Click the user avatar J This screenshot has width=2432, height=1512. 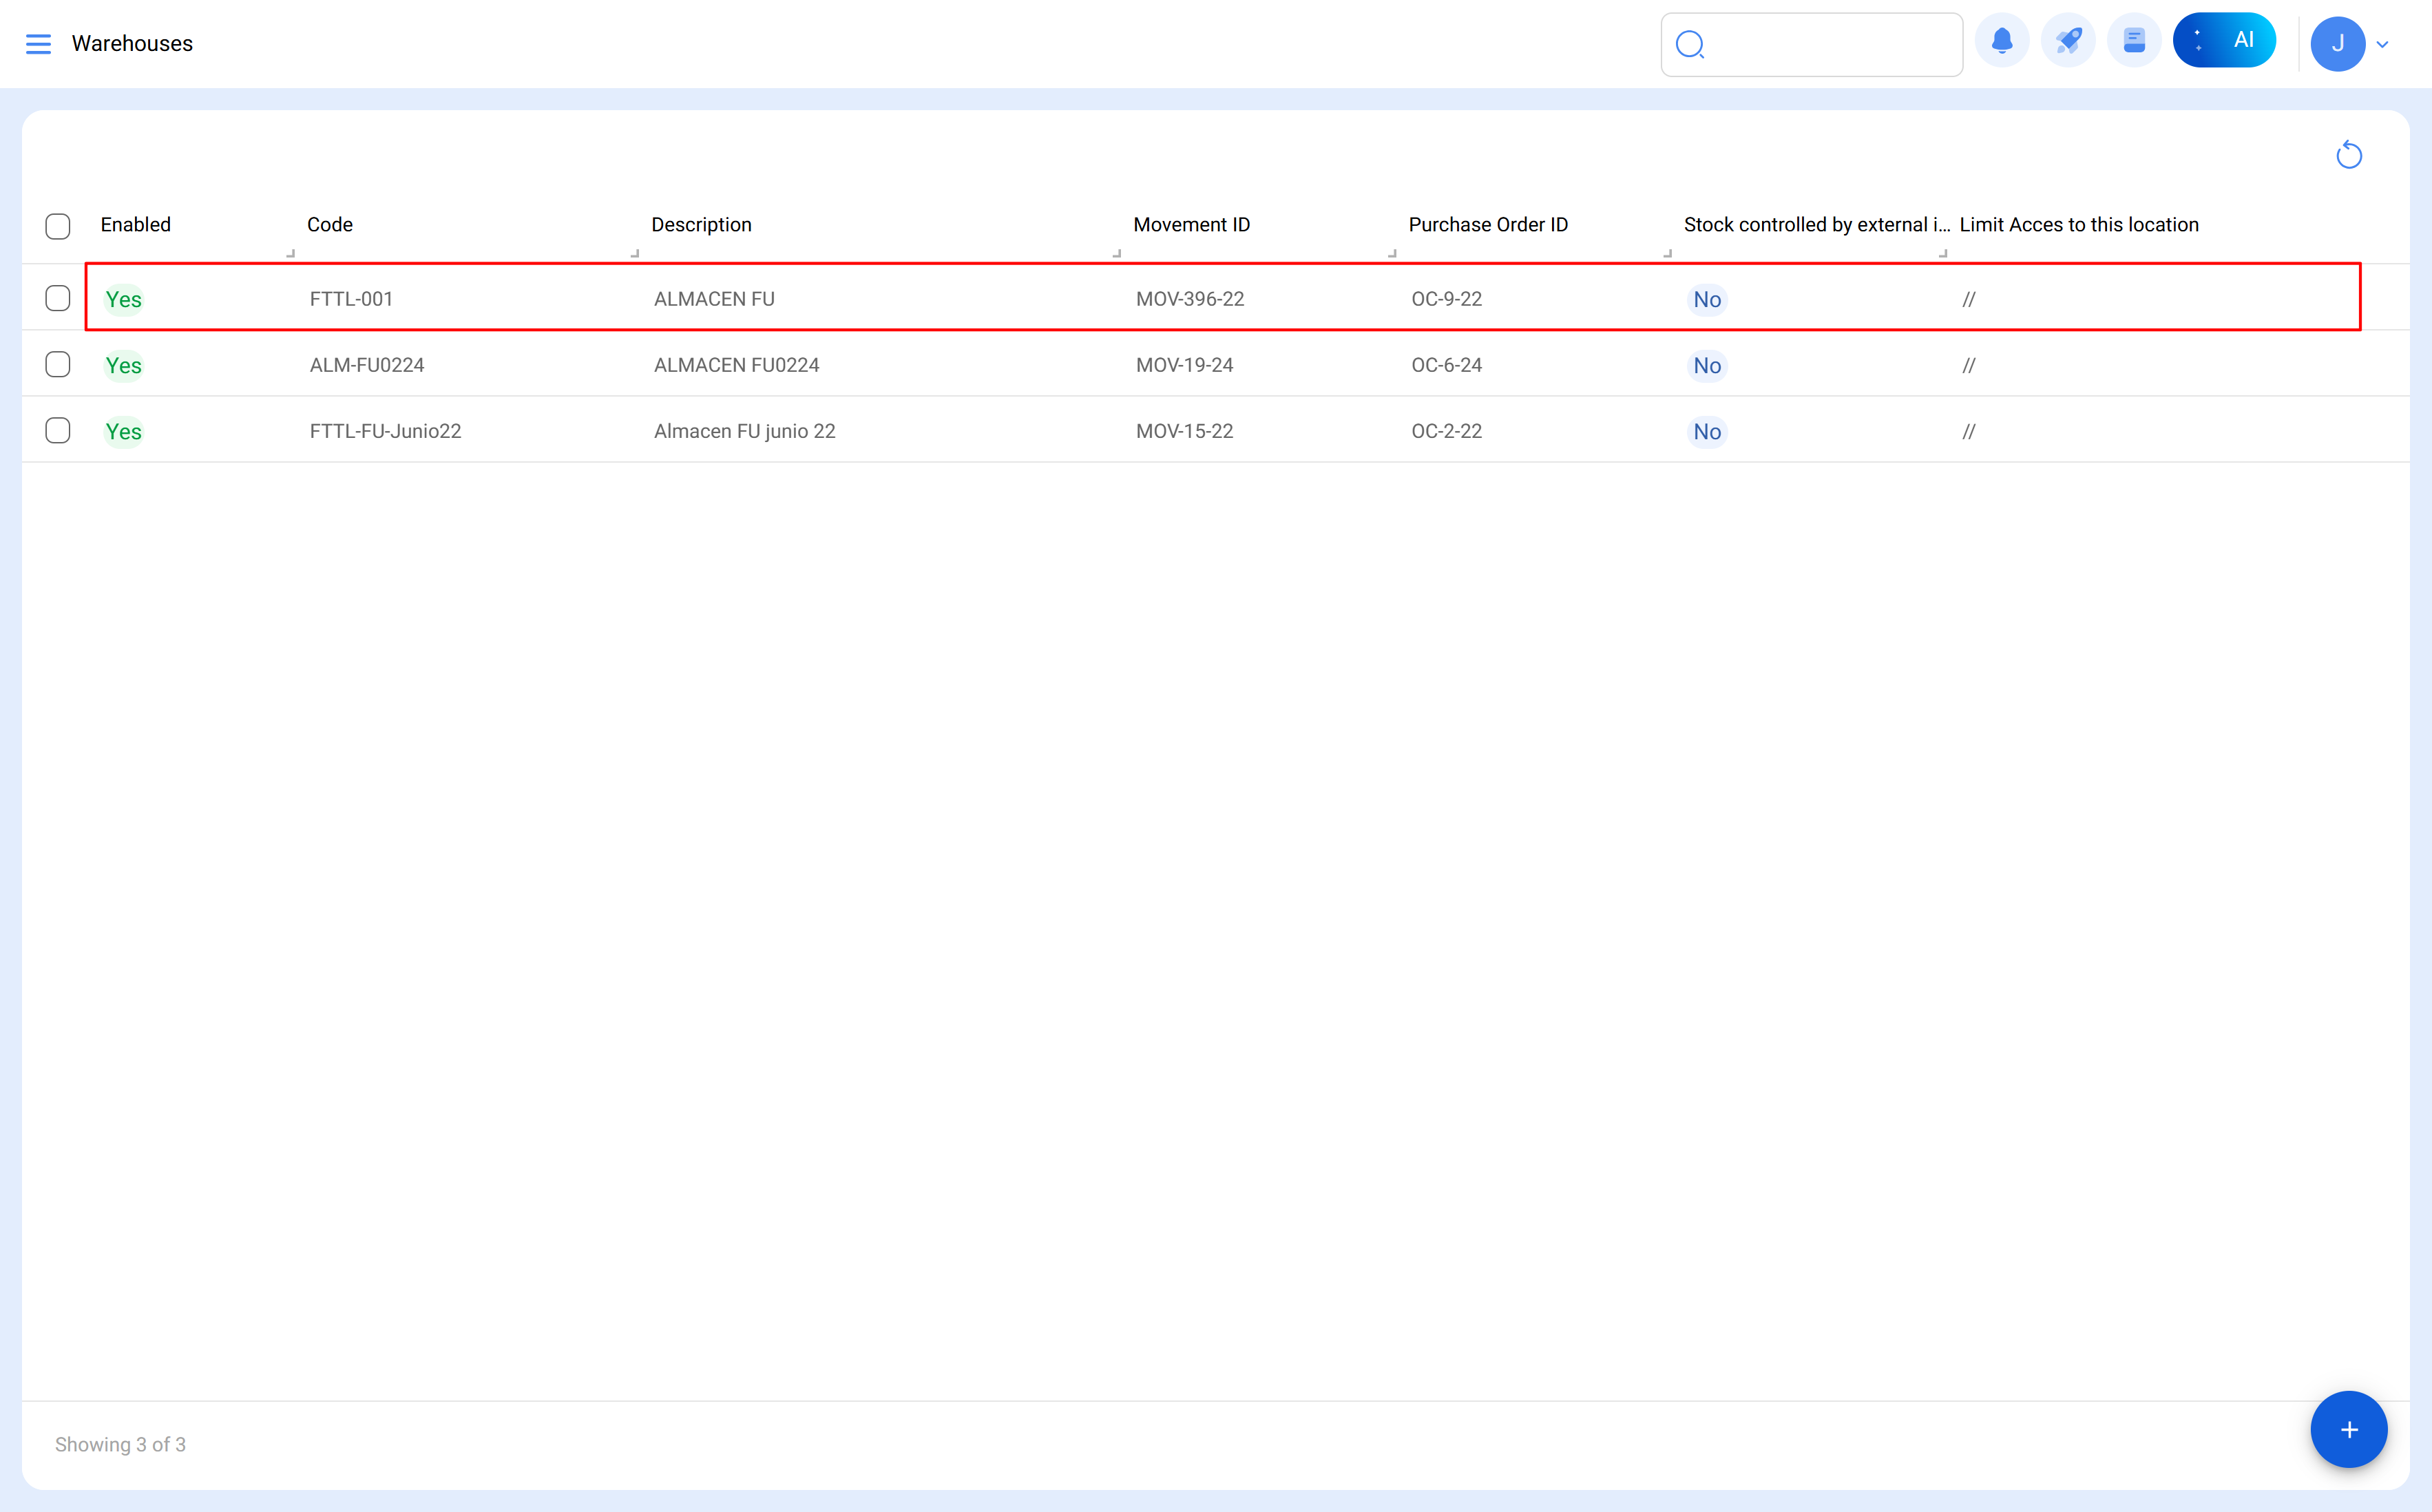[2337, 44]
